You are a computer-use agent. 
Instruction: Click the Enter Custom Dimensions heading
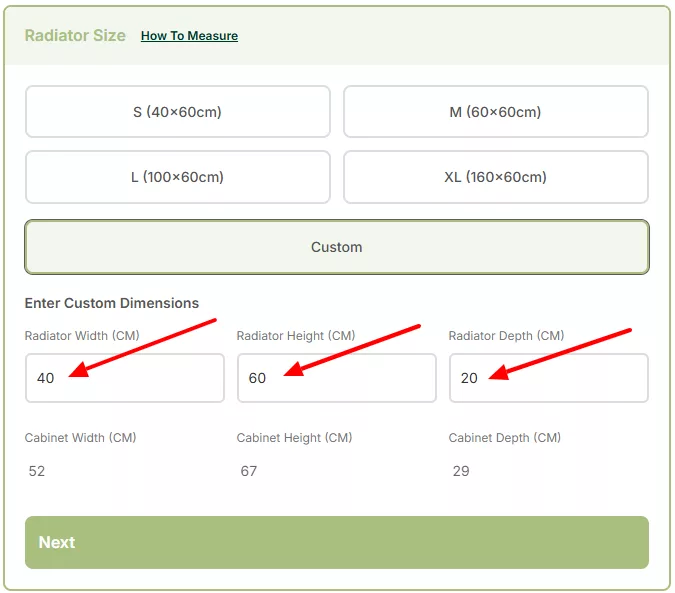point(111,303)
